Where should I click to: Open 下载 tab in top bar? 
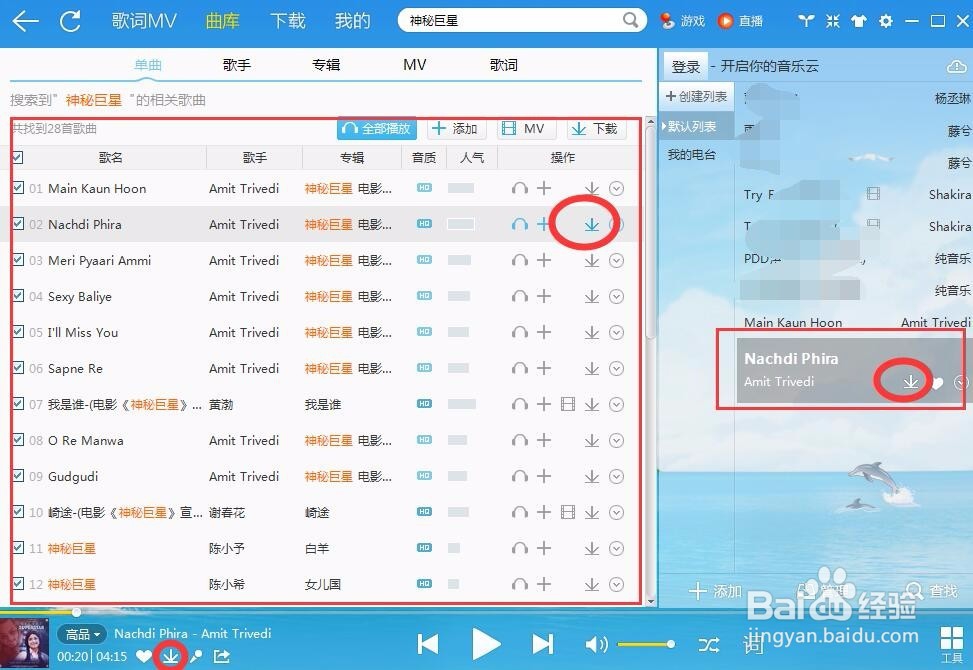(288, 20)
